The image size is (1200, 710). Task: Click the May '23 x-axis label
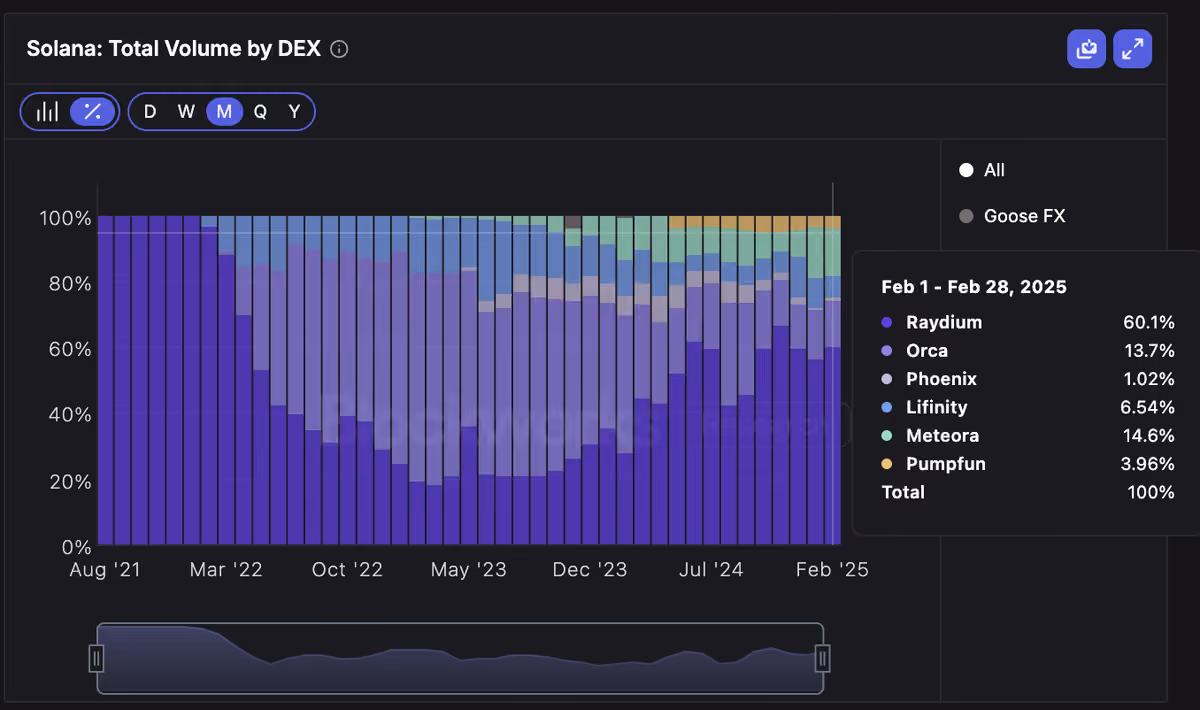click(468, 570)
